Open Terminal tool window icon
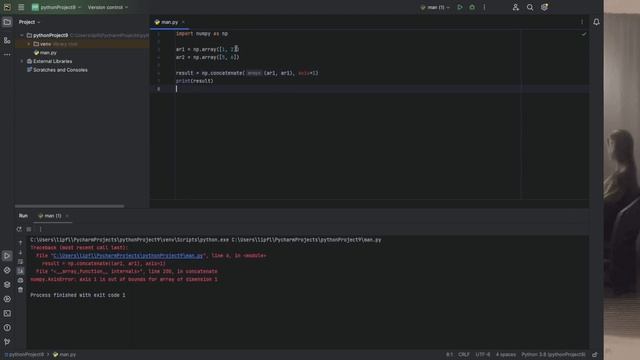Screen dimensions: 640x360 click(x=7, y=313)
